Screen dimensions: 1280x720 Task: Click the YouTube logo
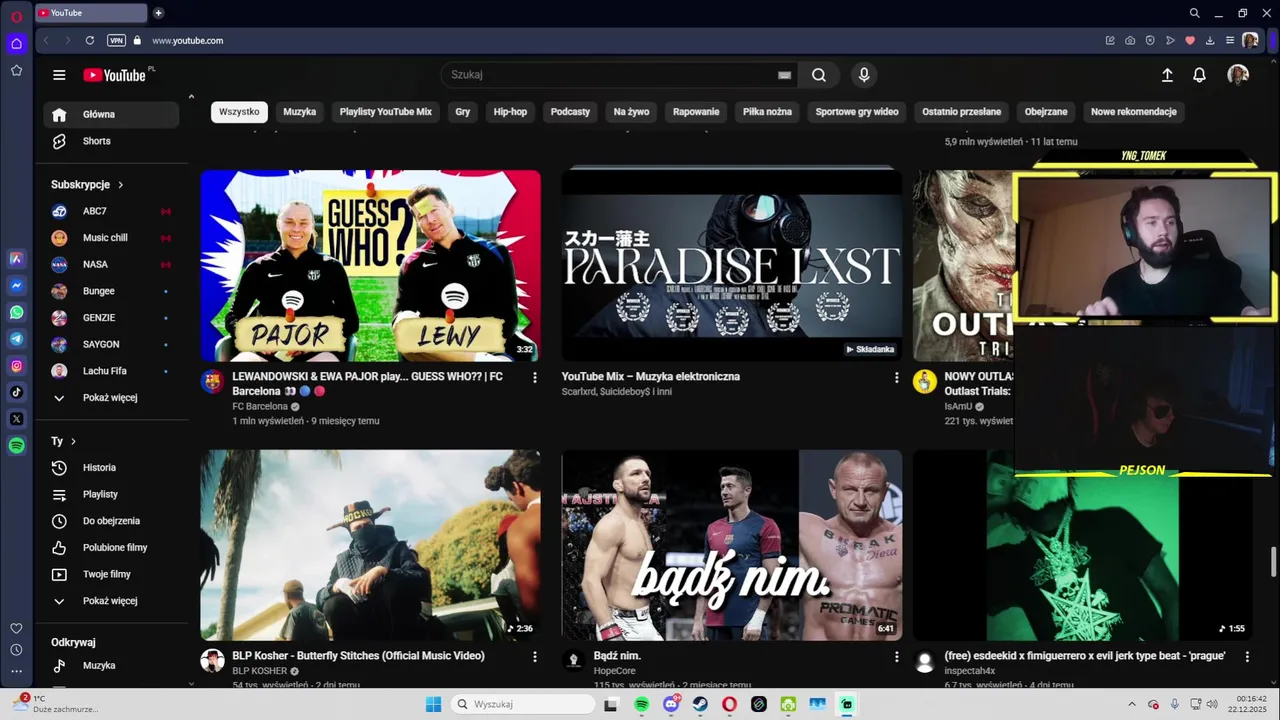click(115, 75)
